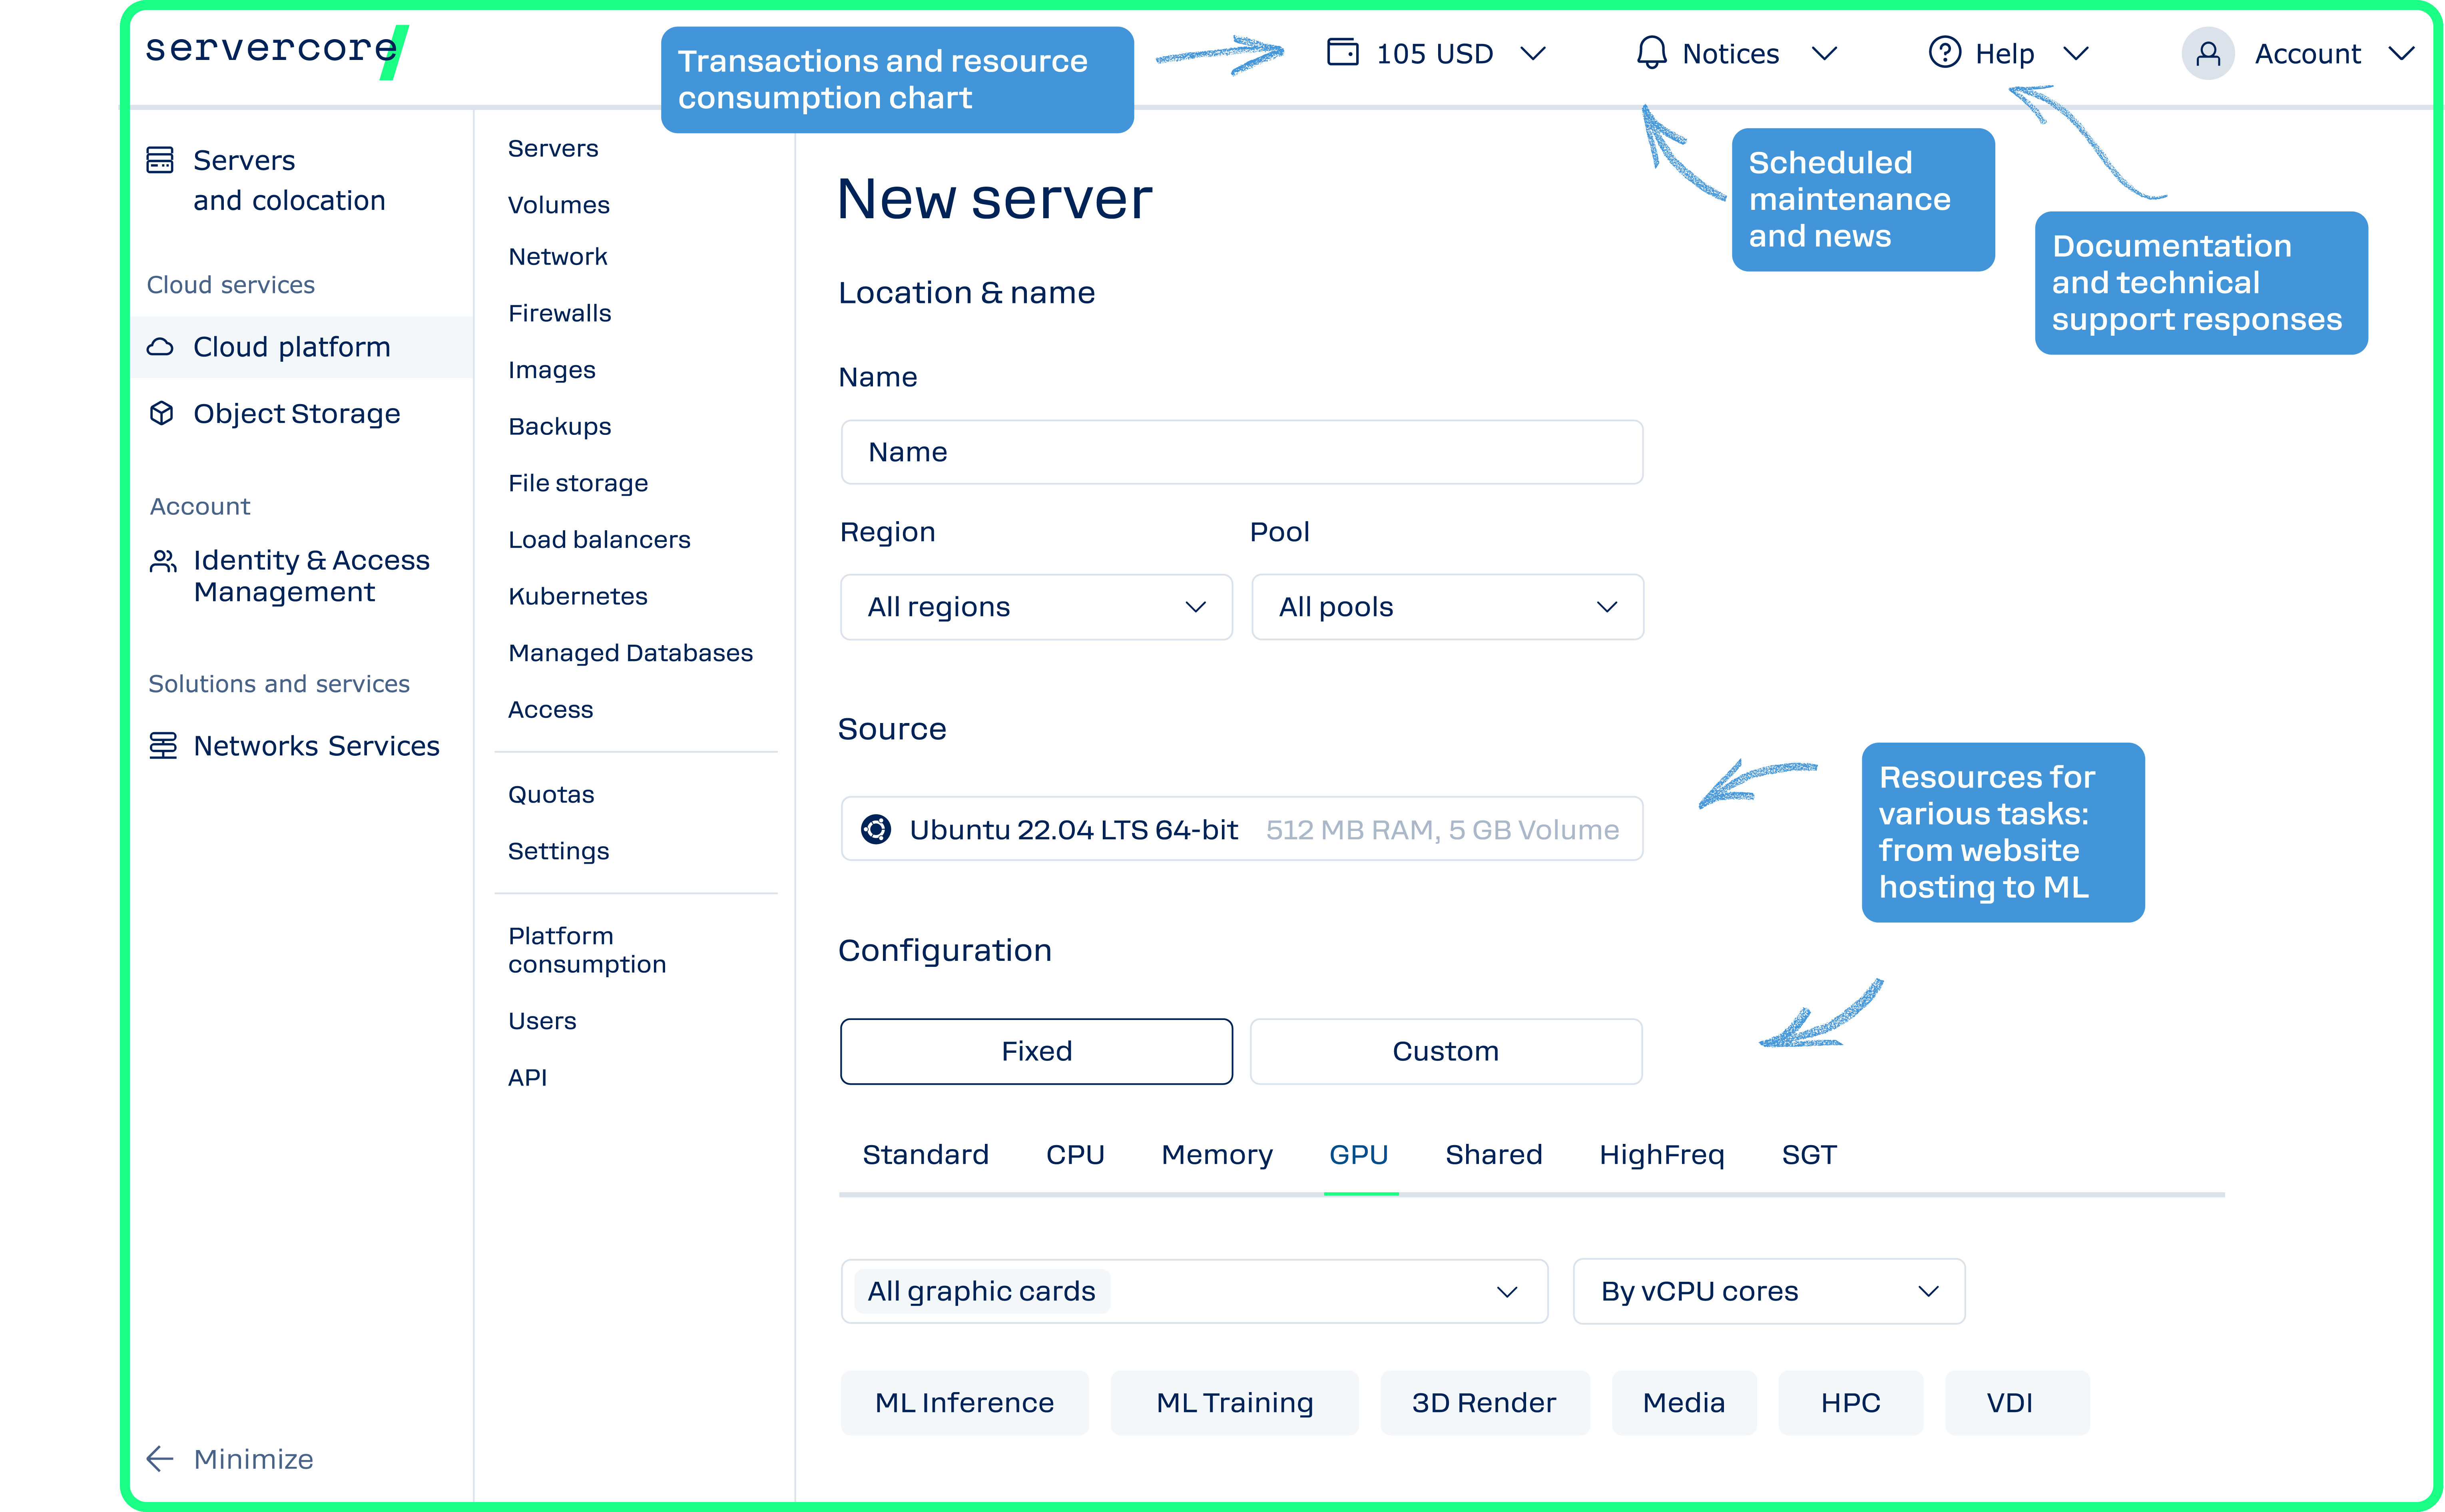Expand the Notices dropdown chevron
The image size is (2445, 1512).
point(1825,53)
